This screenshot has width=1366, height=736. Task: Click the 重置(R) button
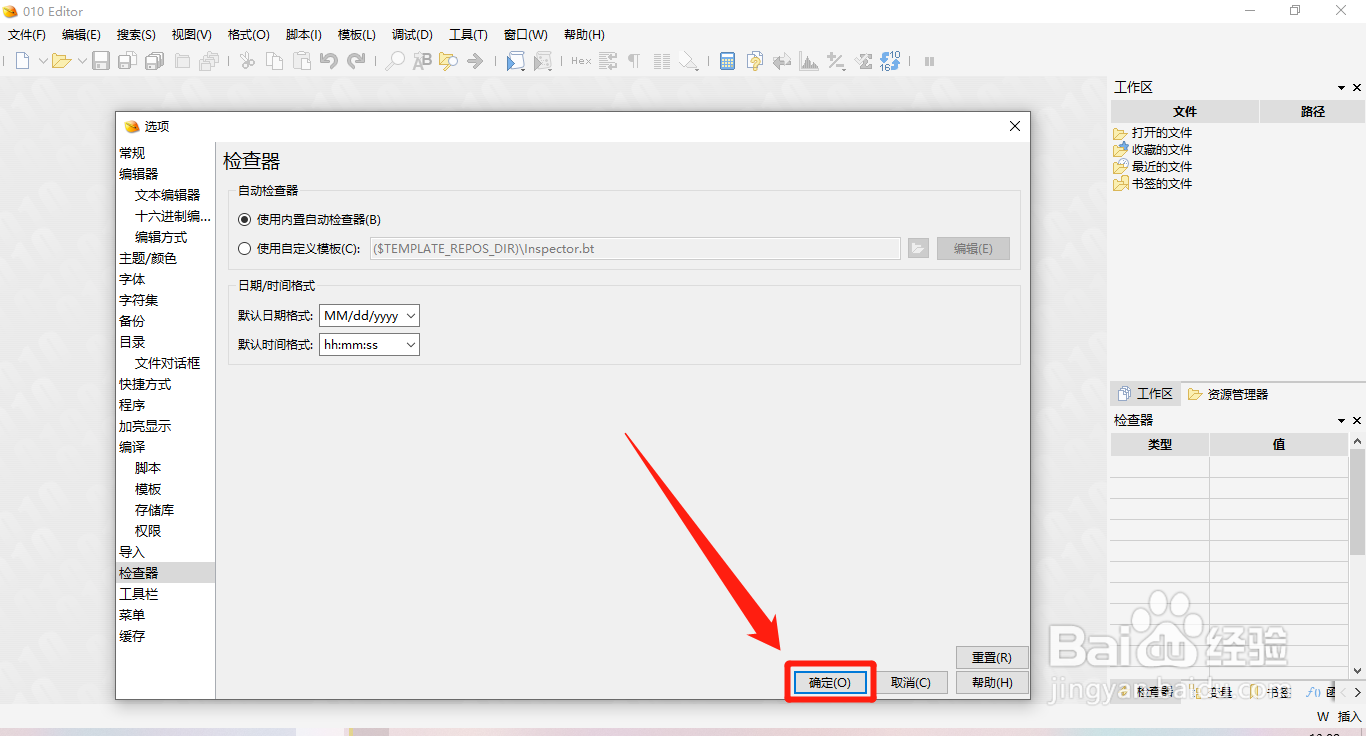click(x=992, y=657)
